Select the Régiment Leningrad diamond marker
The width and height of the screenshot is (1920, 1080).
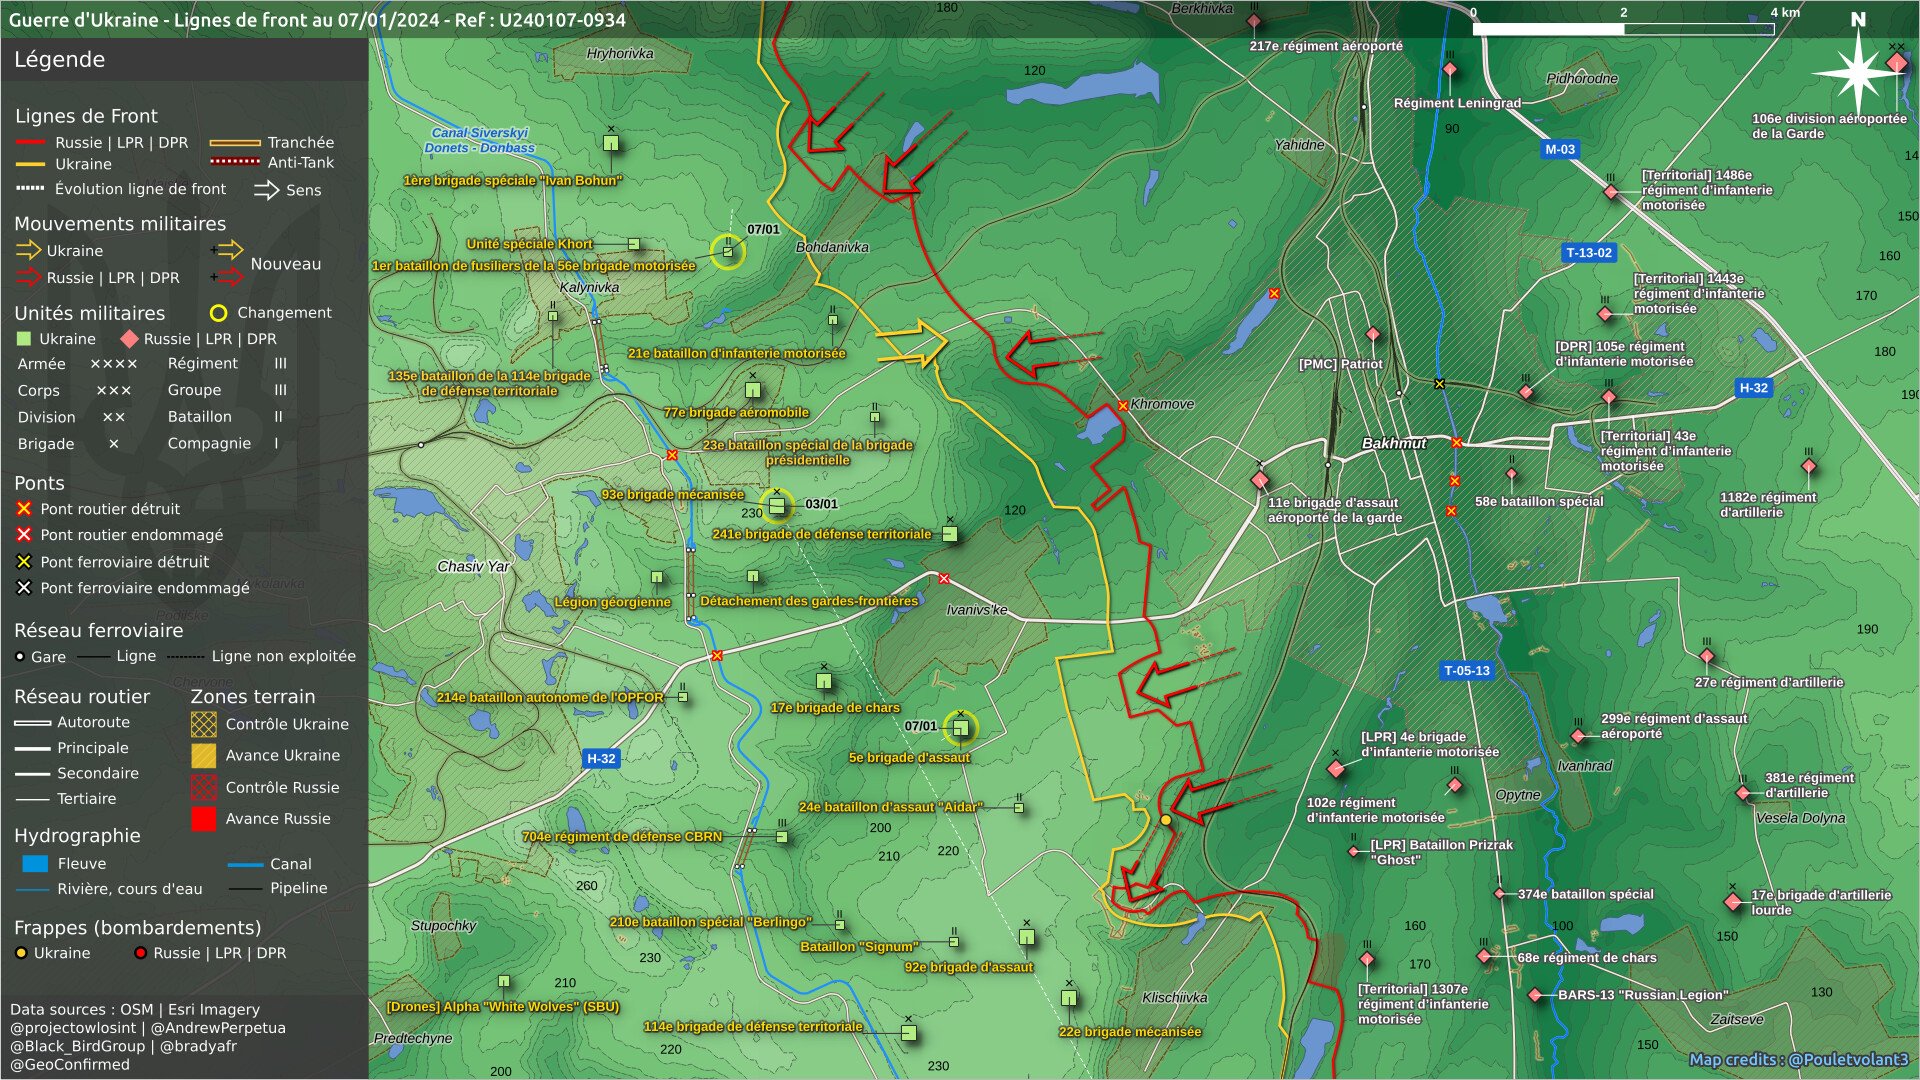[x=1450, y=70]
